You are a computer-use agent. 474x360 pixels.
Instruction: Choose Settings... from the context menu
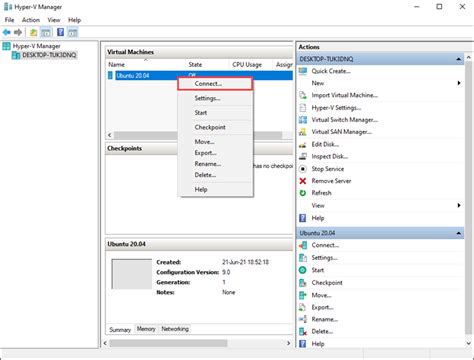215,98
